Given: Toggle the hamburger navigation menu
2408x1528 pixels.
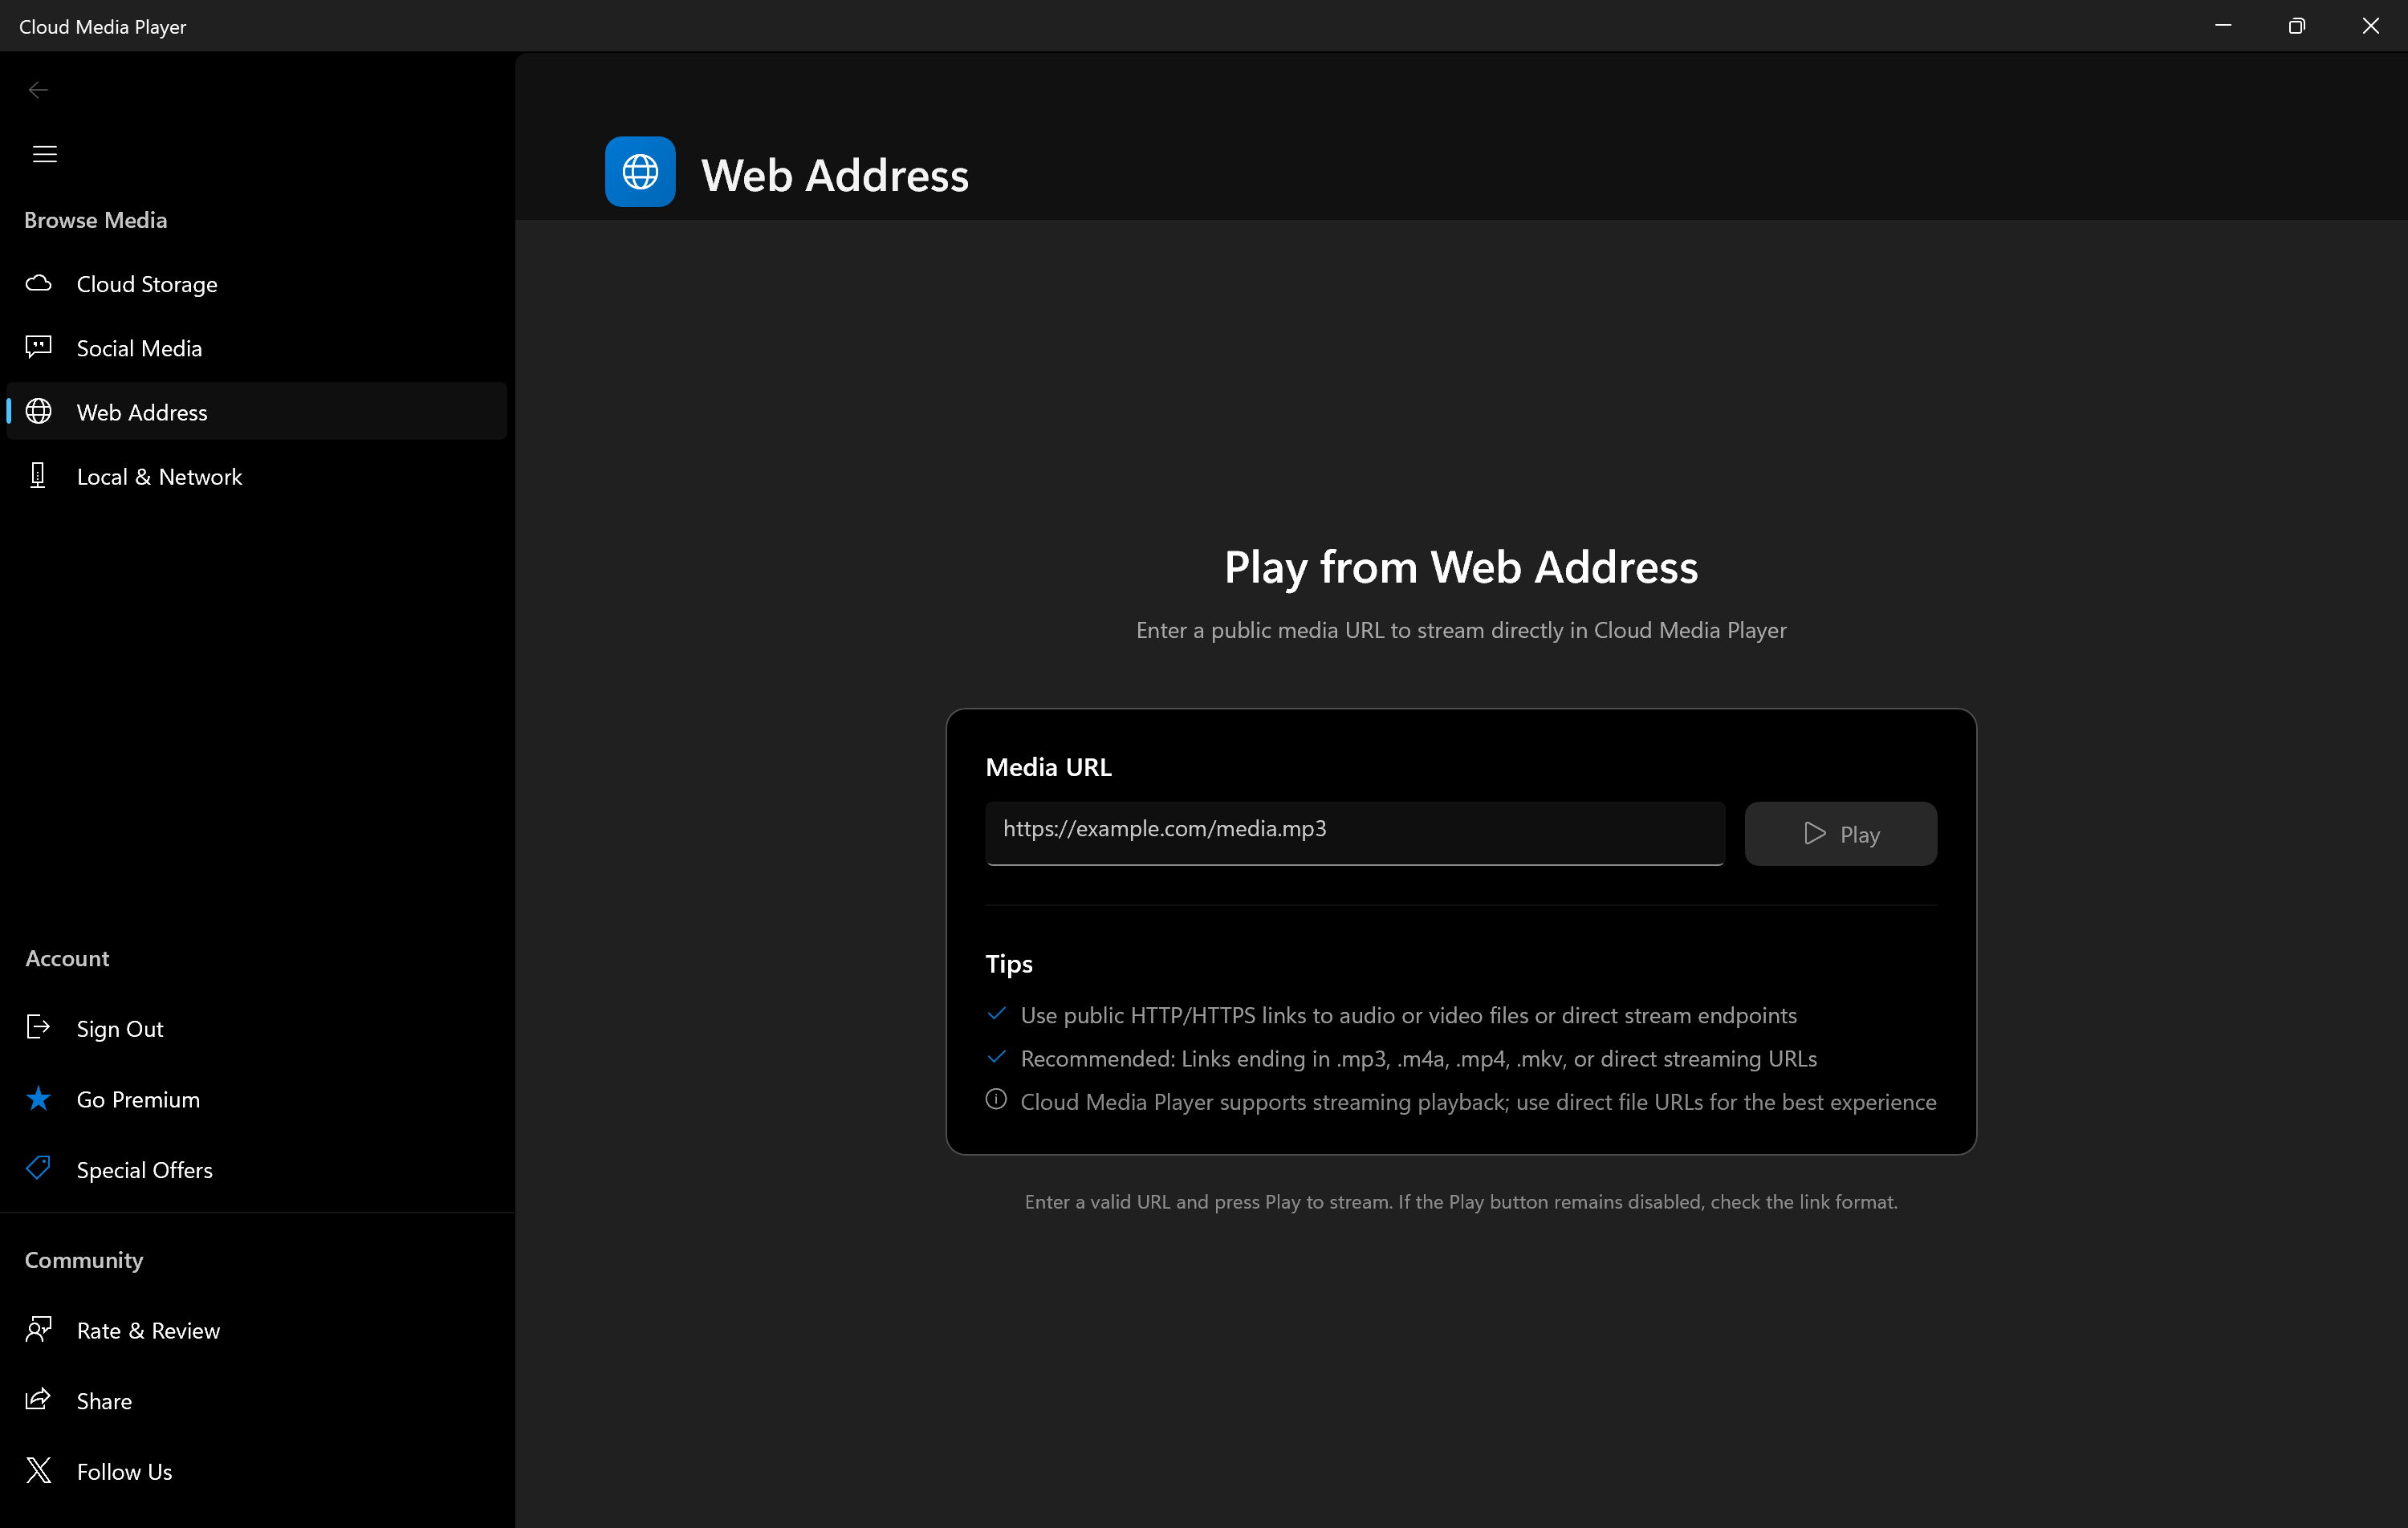Looking at the screenshot, I should click(x=45, y=154).
